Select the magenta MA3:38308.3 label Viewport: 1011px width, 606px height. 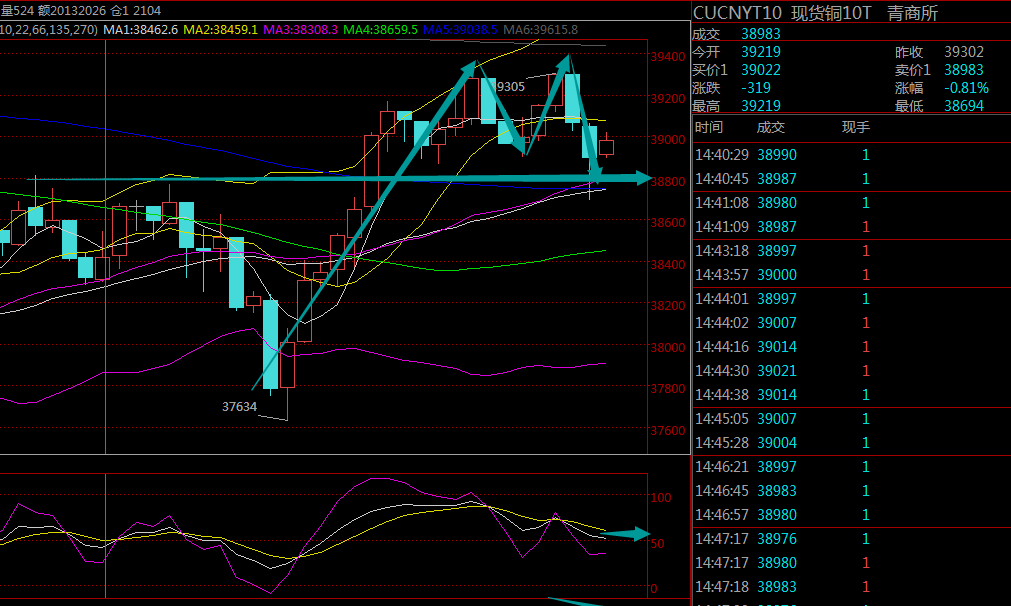pyautogui.click(x=300, y=30)
